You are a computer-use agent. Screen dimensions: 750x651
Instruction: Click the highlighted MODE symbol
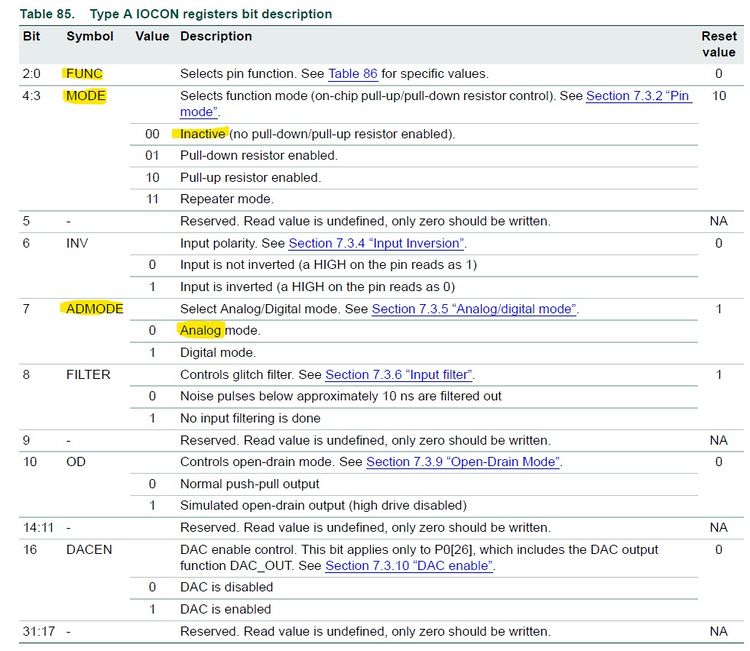[86, 96]
